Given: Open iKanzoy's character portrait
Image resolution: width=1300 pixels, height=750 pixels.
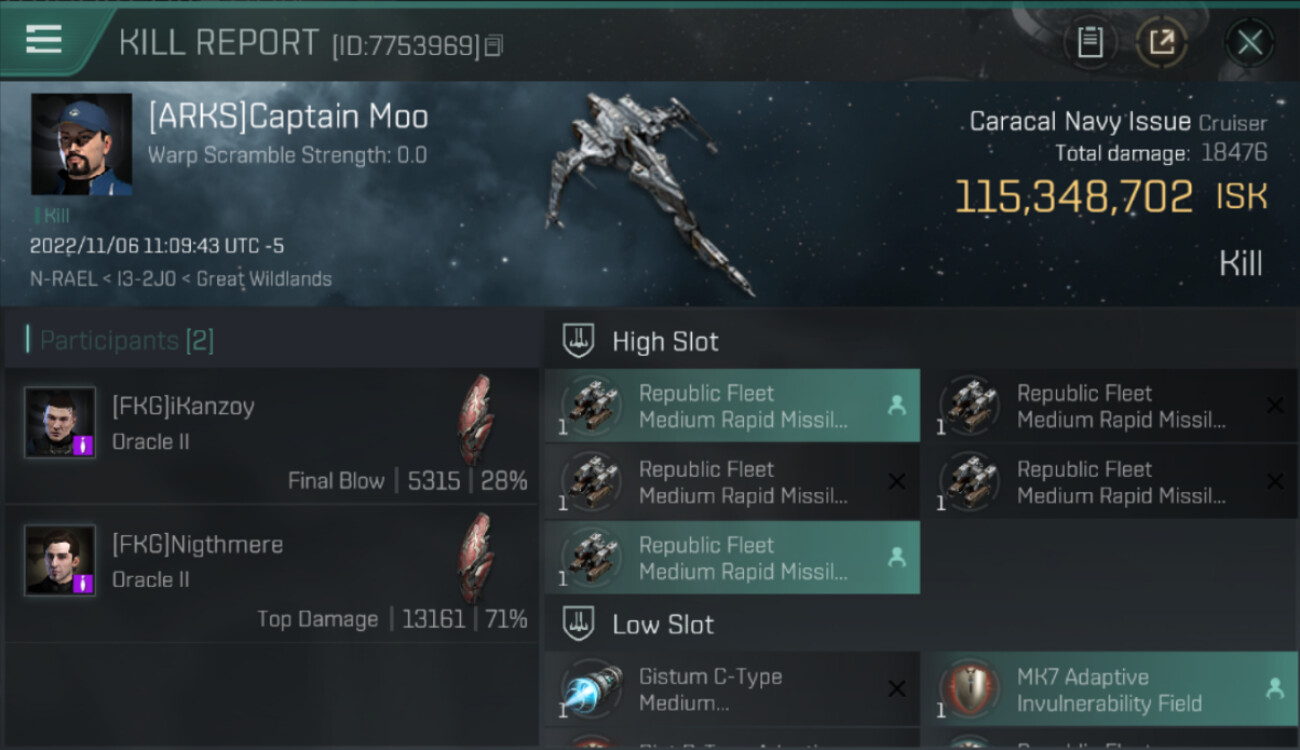Looking at the screenshot, I should 60,422.
